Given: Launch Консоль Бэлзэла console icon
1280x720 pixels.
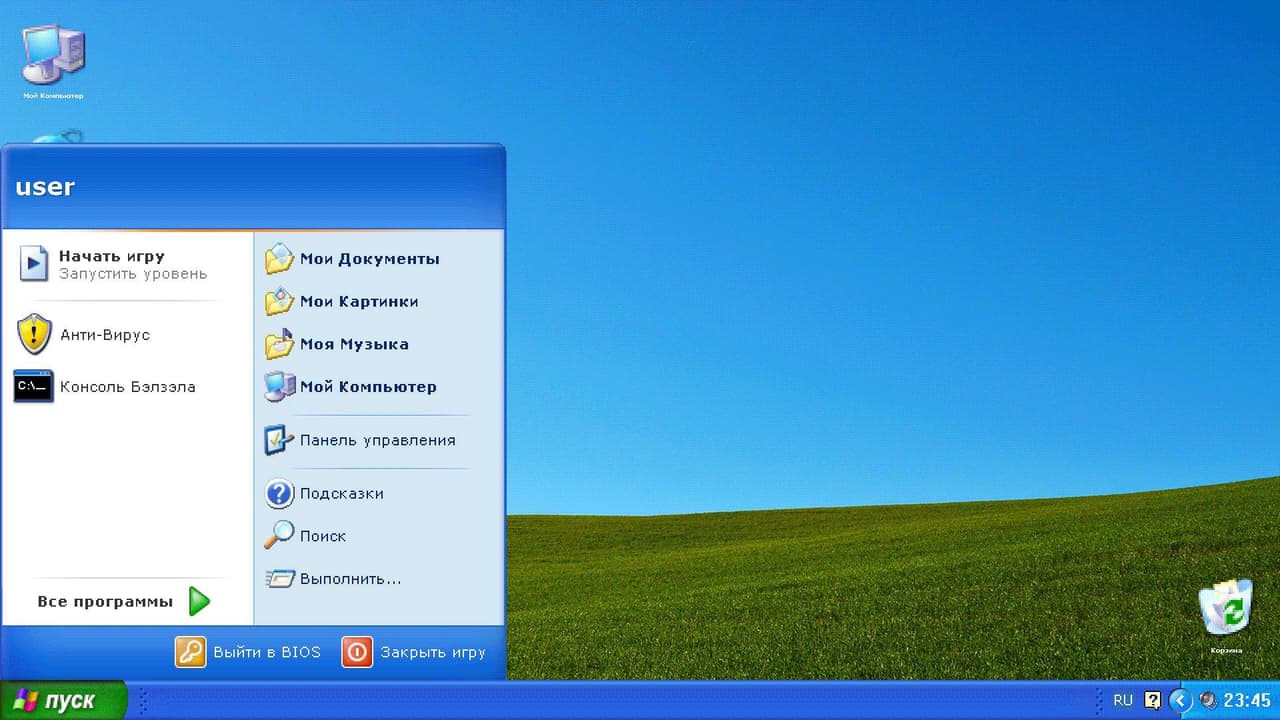Looking at the screenshot, I should tap(33, 386).
